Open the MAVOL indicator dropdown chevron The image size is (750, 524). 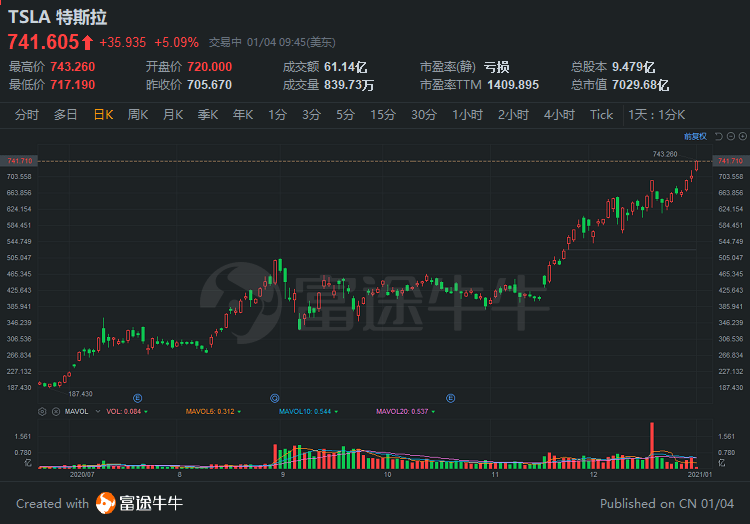[x=98, y=411]
